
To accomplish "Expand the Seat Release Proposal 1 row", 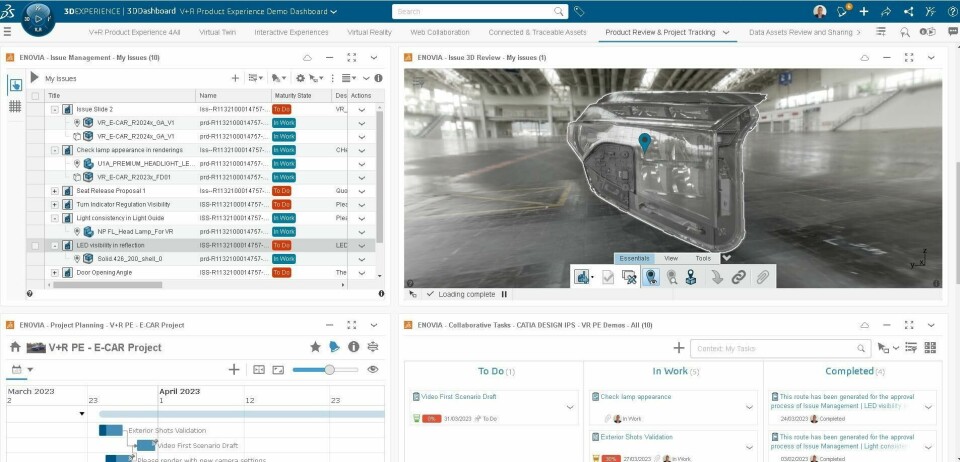I will 55,190.
